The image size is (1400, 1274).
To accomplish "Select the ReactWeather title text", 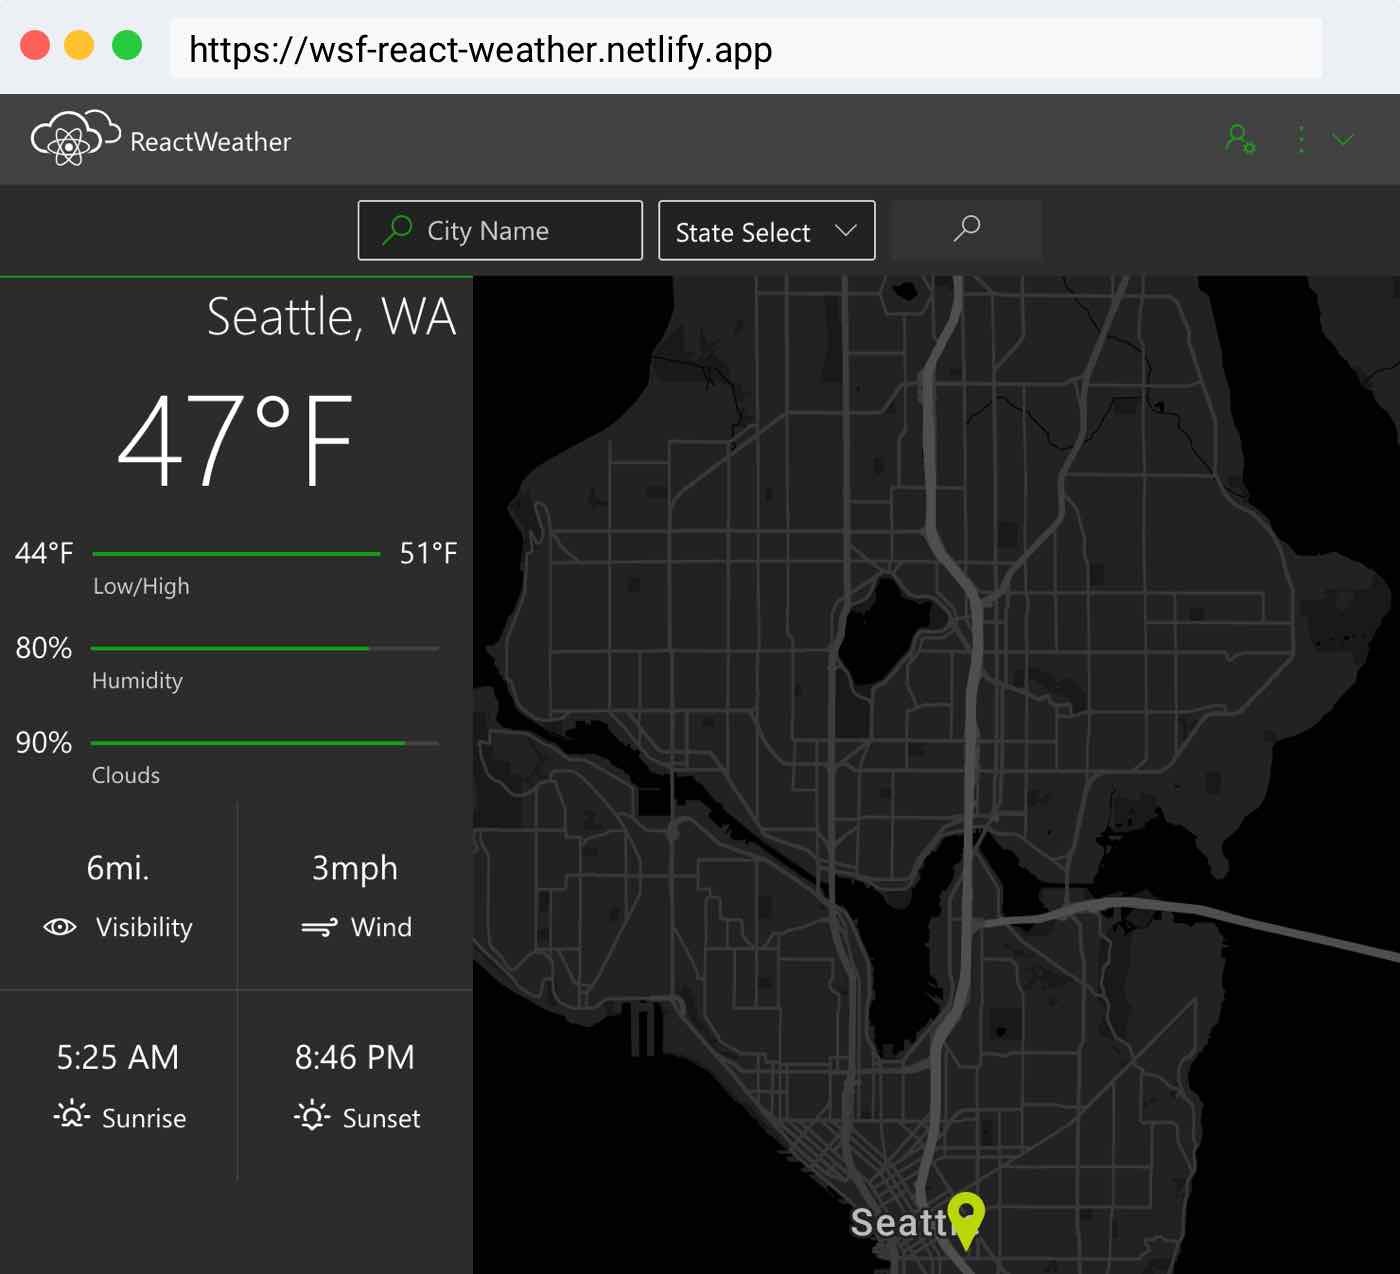I will point(208,140).
